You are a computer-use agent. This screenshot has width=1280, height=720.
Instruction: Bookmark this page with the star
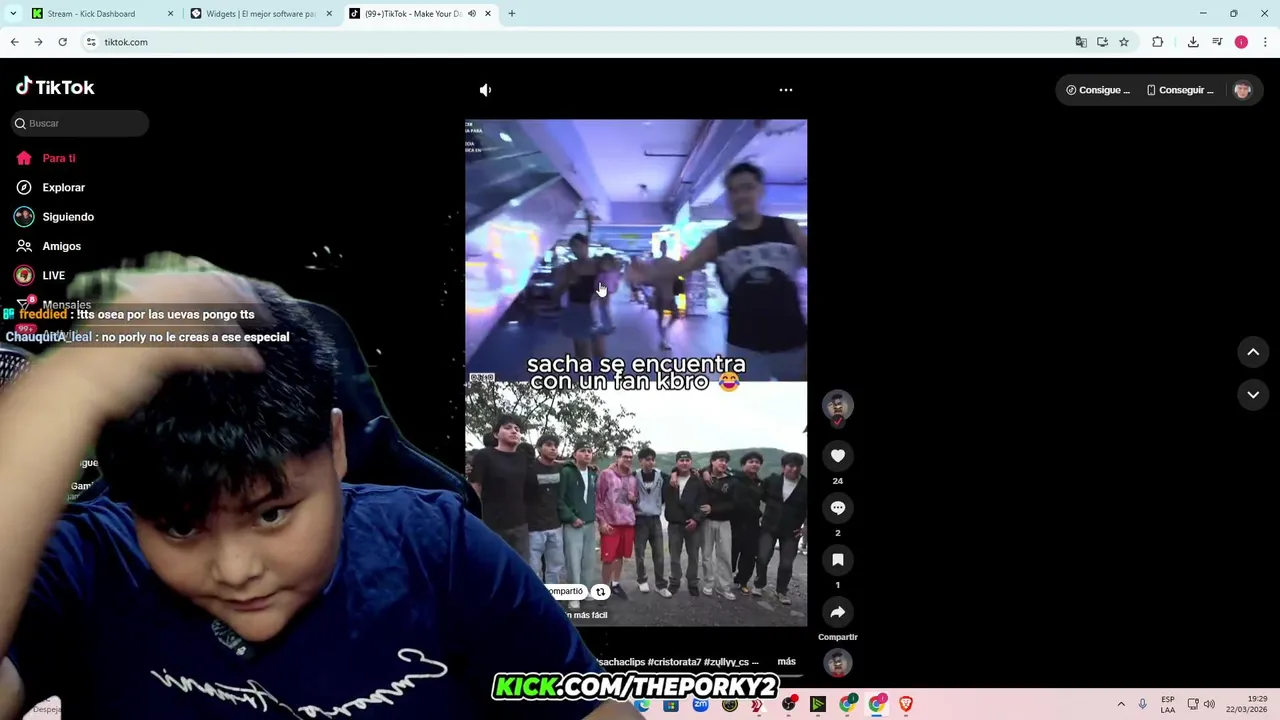pyautogui.click(x=1124, y=42)
